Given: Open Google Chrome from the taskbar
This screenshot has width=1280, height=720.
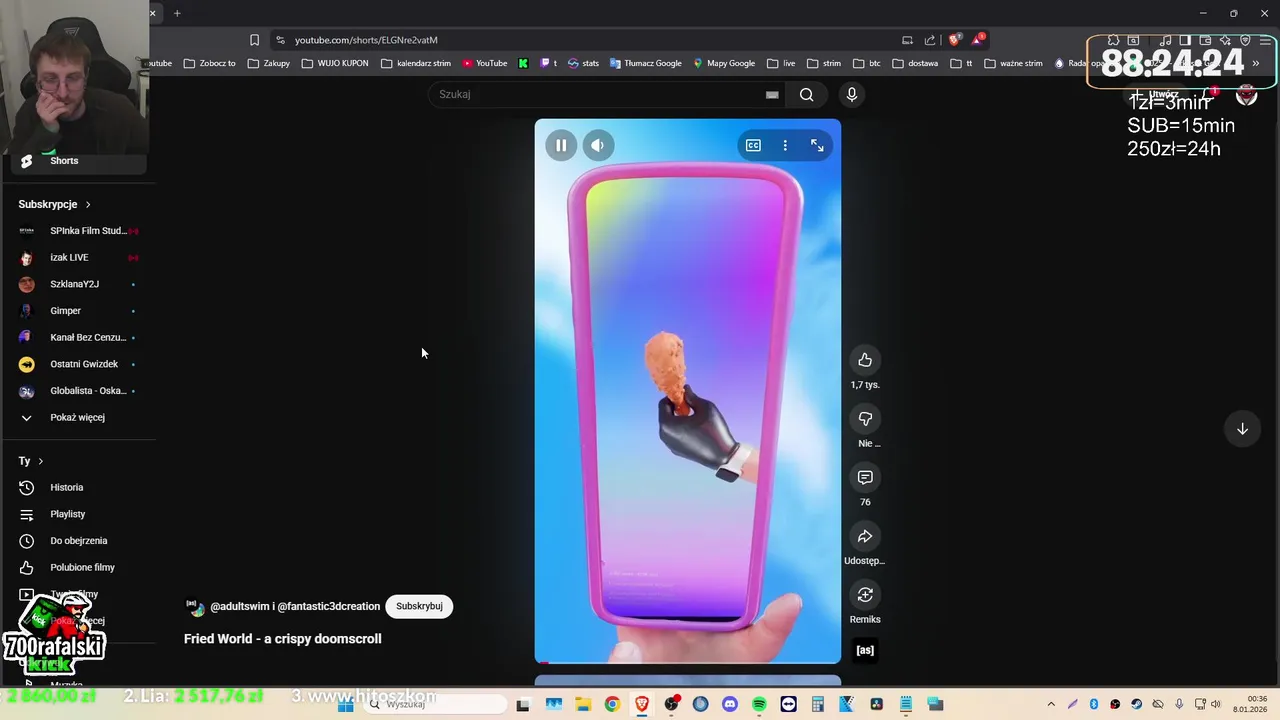Looking at the screenshot, I should pyautogui.click(x=612, y=705).
